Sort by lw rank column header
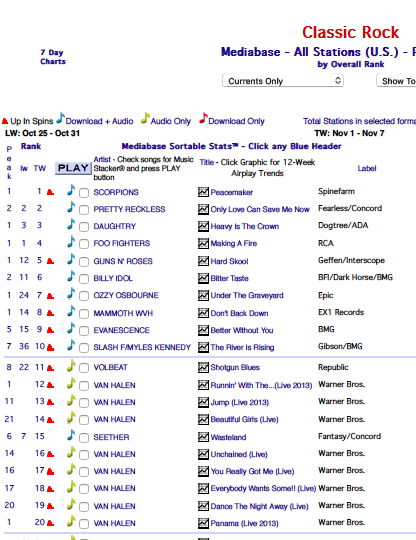This screenshot has width=416, height=540. tap(24, 168)
